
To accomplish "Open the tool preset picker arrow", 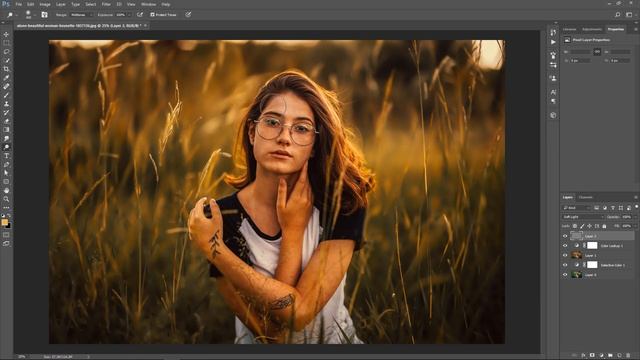I will 16,15.
